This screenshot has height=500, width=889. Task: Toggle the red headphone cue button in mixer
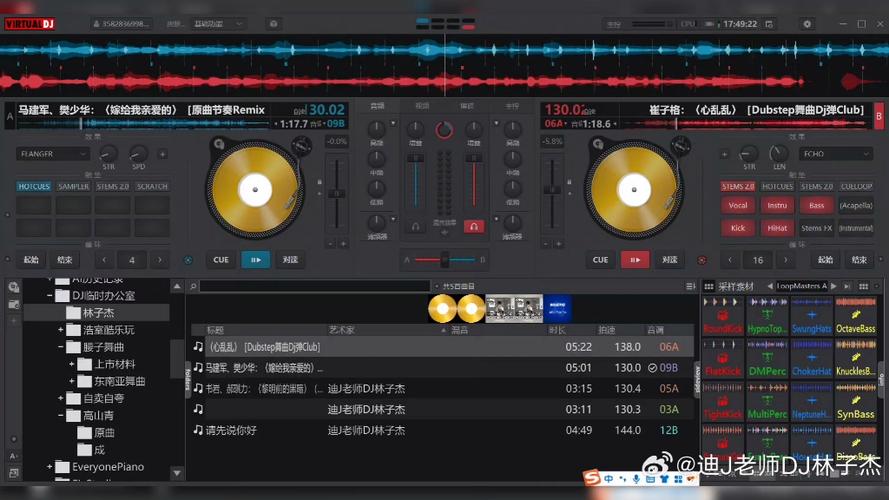click(x=474, y=227)
